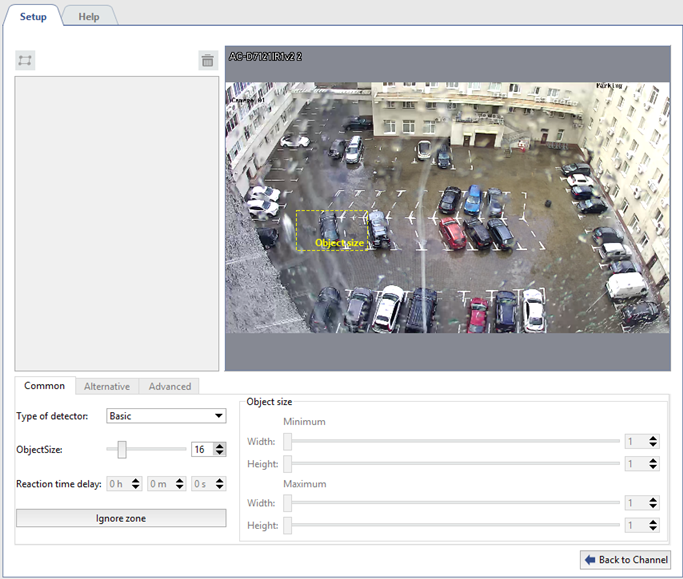Click the Minimum Height value stepper

pyautogui.click(x=653, y=464)
